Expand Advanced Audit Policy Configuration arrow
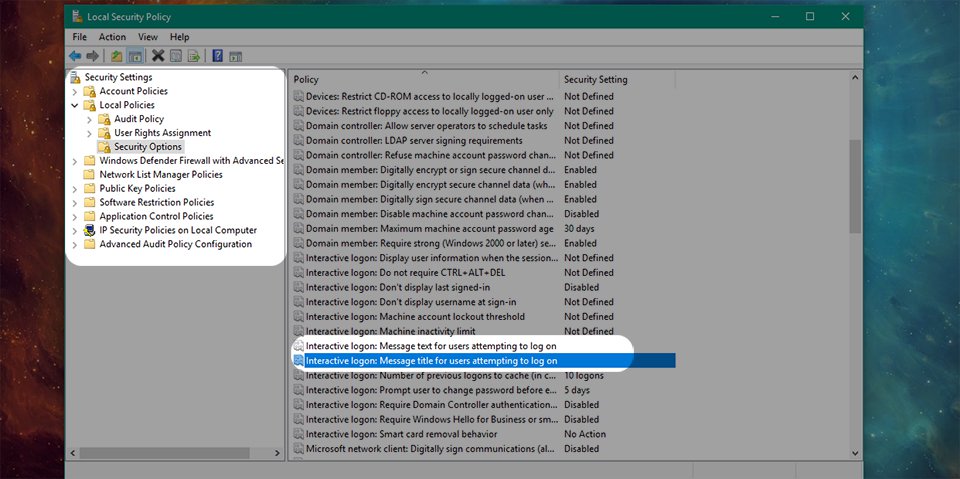Image resolution: width=960 pixels, height=479 pixels. (x=75, y=244)
